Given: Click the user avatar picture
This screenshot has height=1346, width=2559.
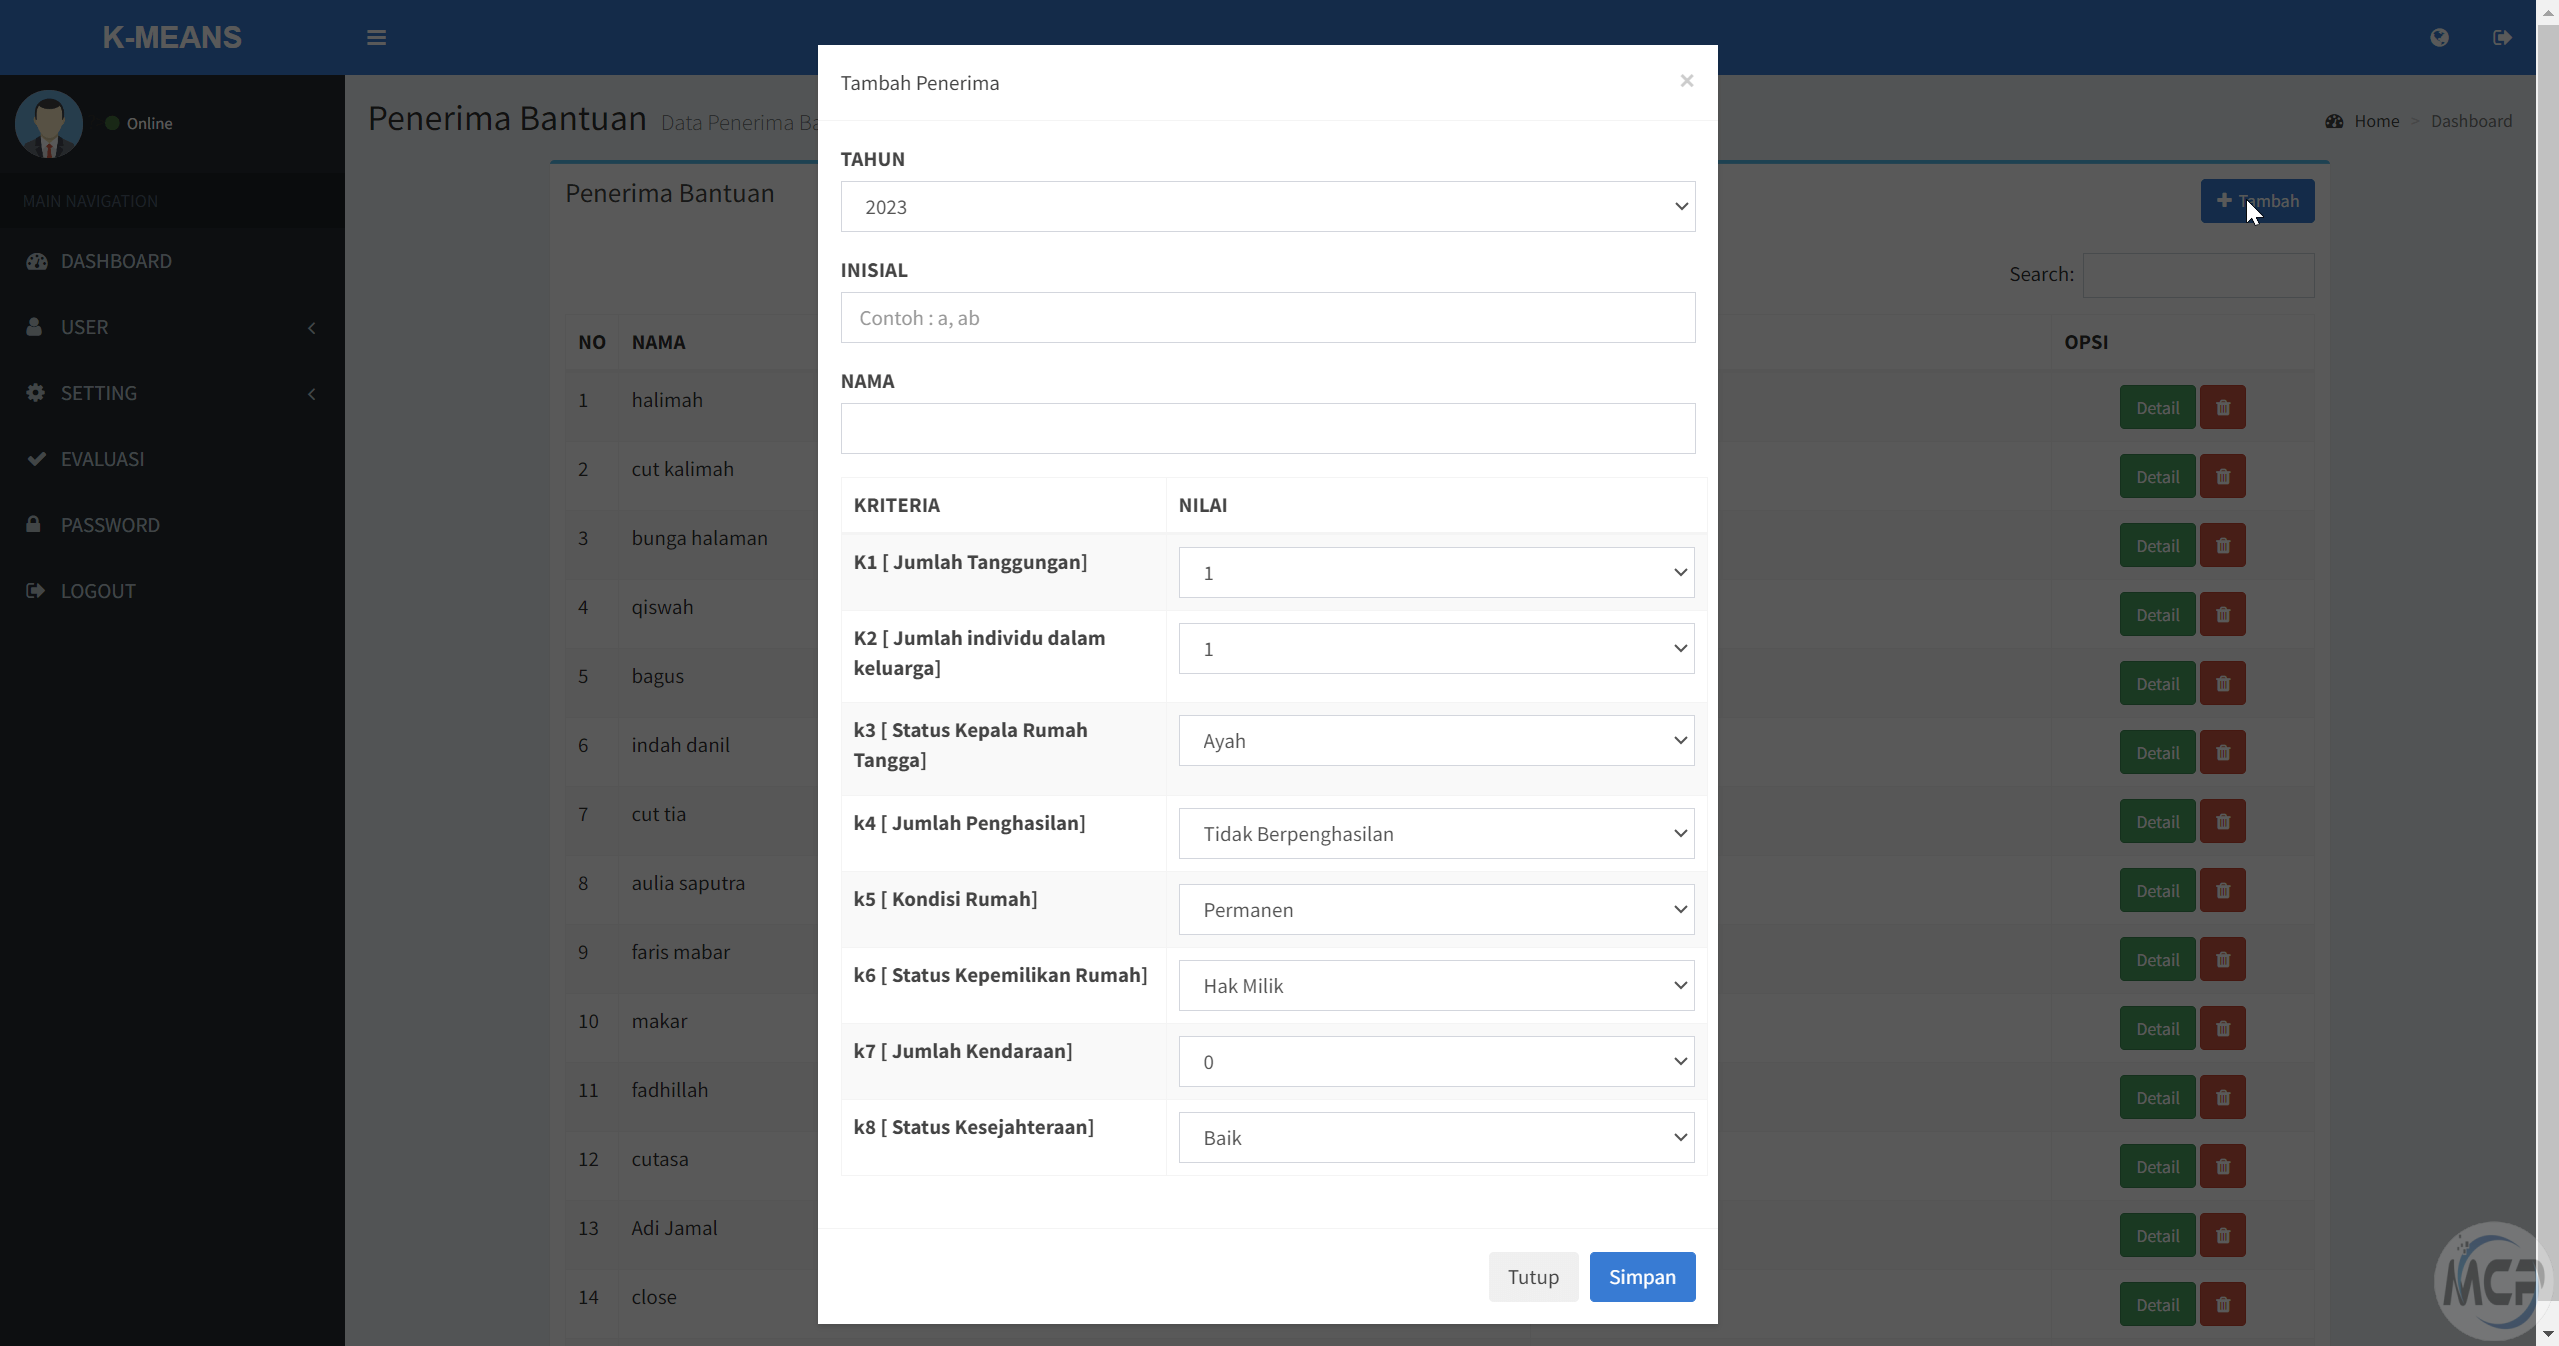Looking at the screenshot, I should click(x=49, y=124).
